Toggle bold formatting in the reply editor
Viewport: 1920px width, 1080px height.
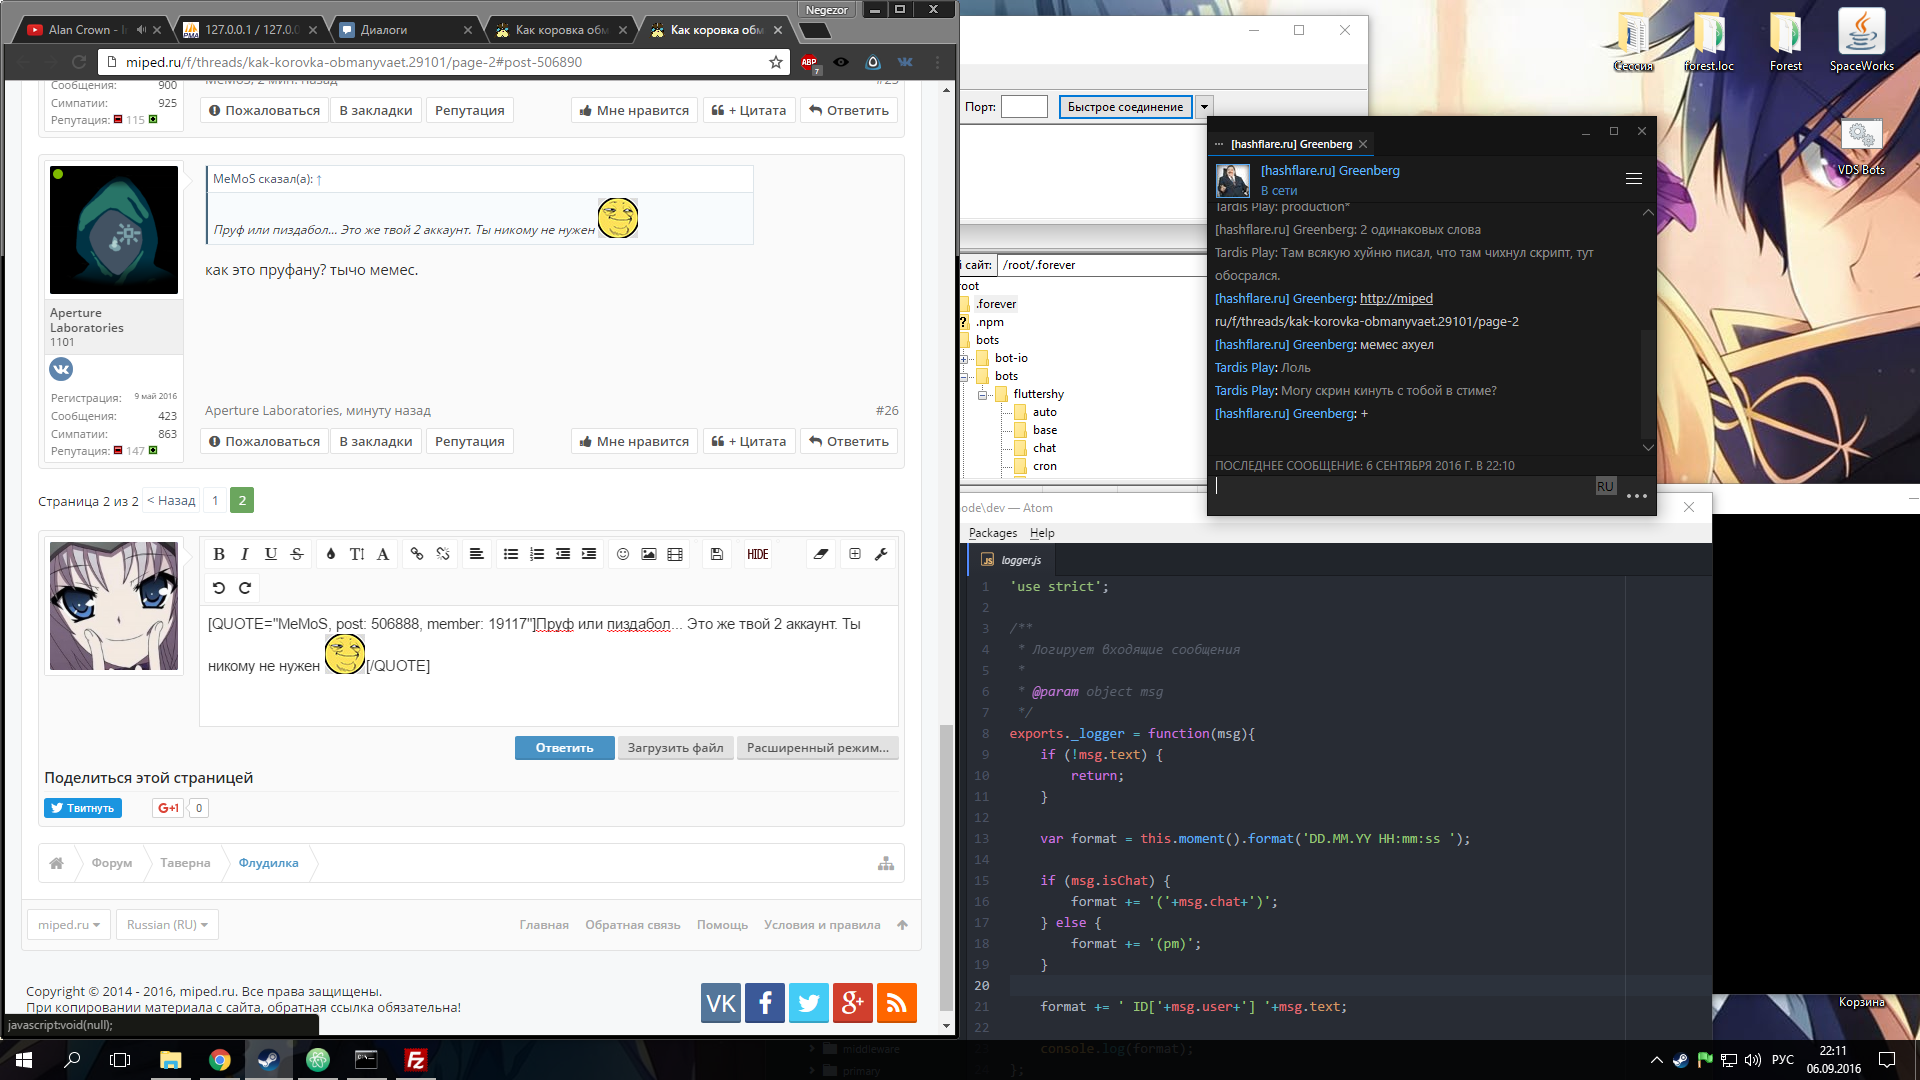219,554
